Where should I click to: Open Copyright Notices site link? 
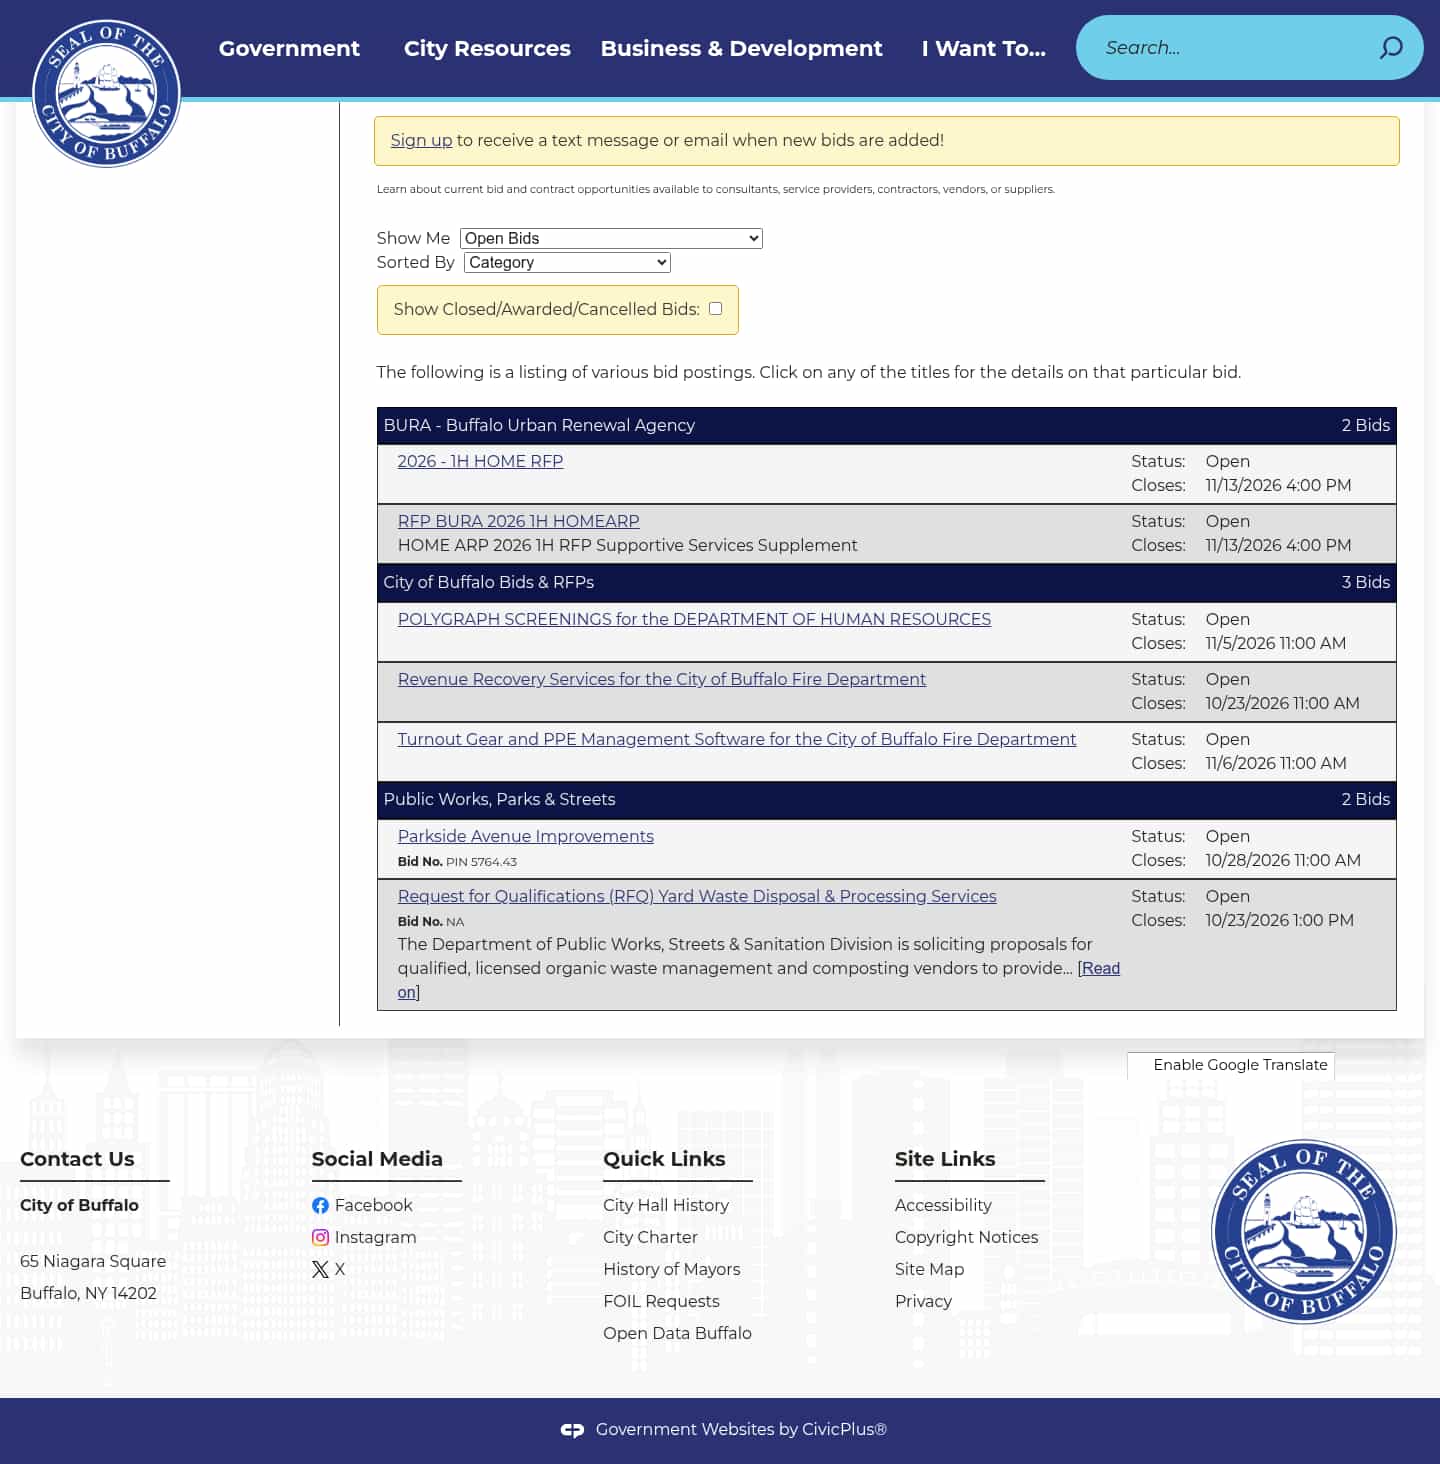click(966, 1238)
